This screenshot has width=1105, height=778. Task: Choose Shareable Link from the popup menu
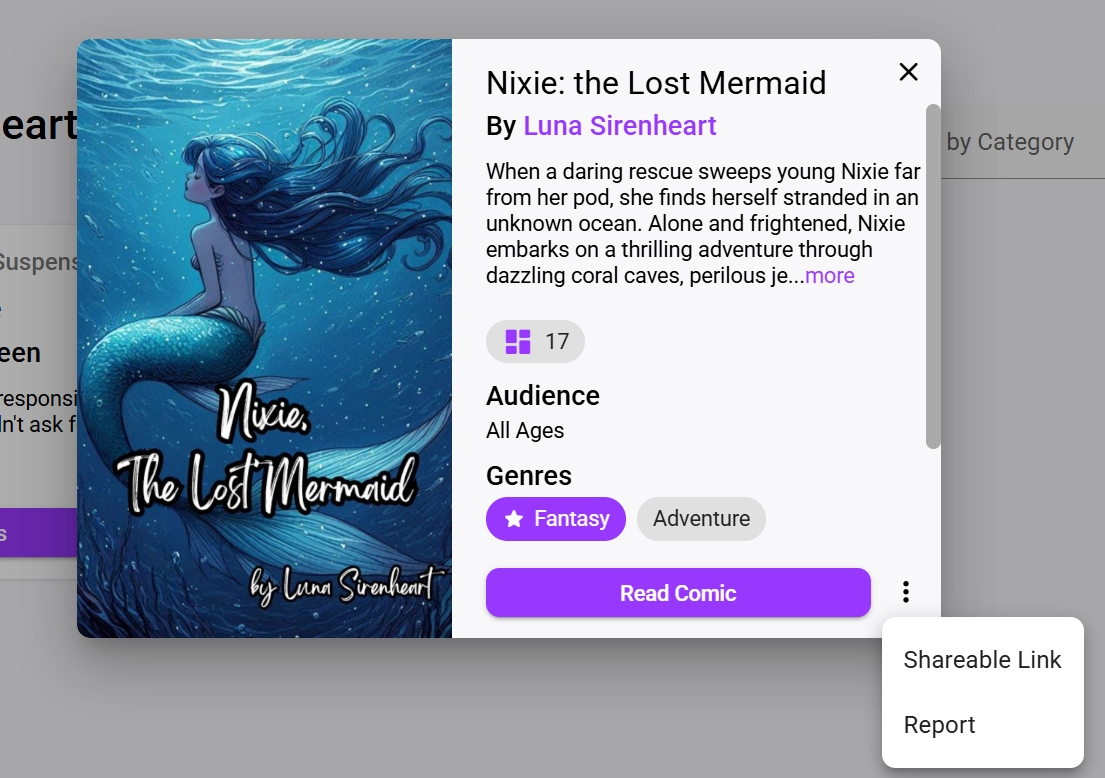pyautogui.click(x=982, y=660)
